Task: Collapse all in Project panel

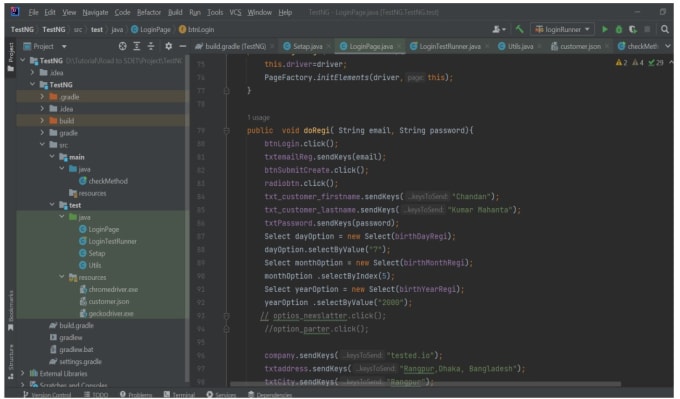Action: (x=151, y=46)
